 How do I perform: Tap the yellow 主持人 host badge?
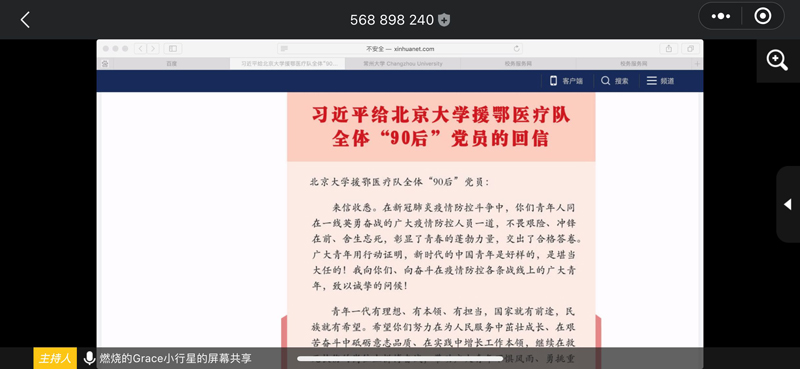click(x=55, y=358)
